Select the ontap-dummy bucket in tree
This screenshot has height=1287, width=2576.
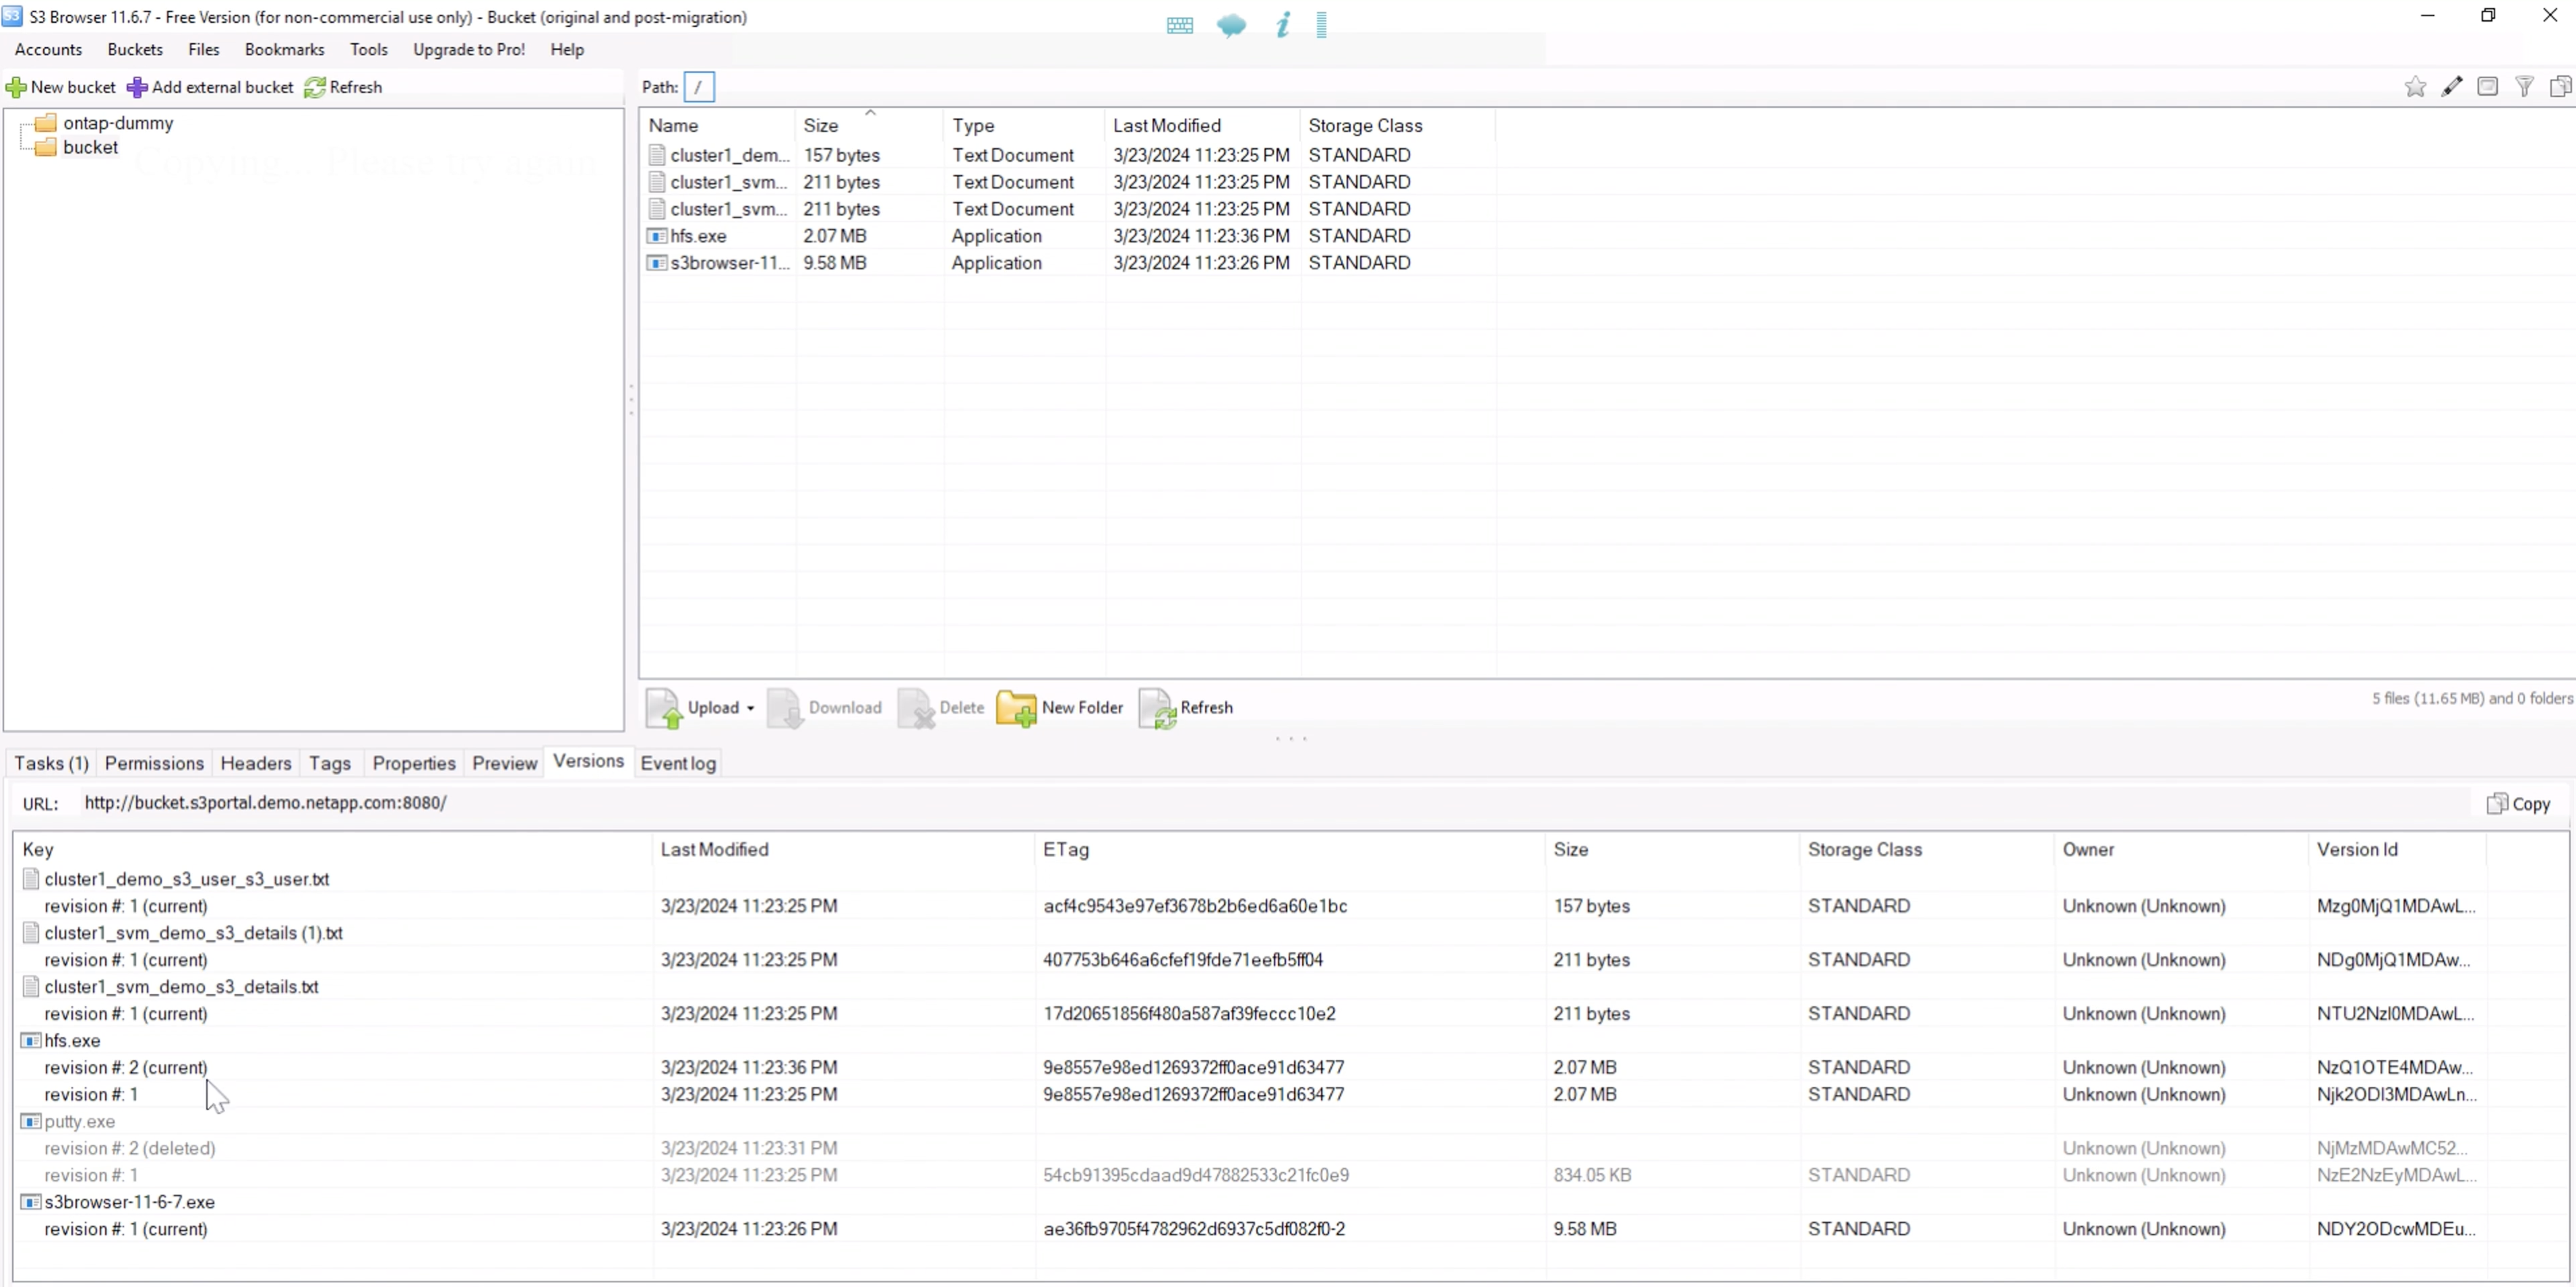(x=118, y=123)
